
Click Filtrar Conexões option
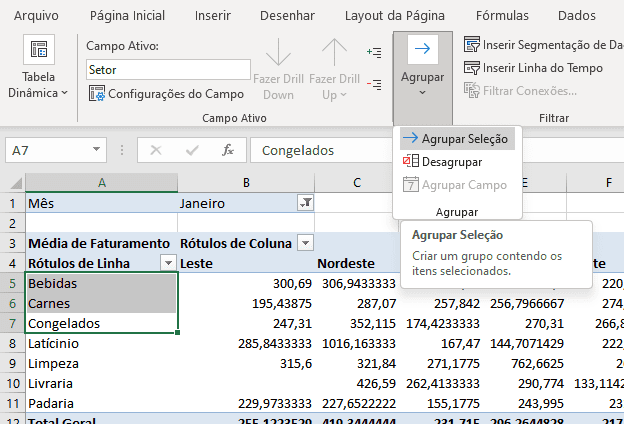tap(520, 91)
